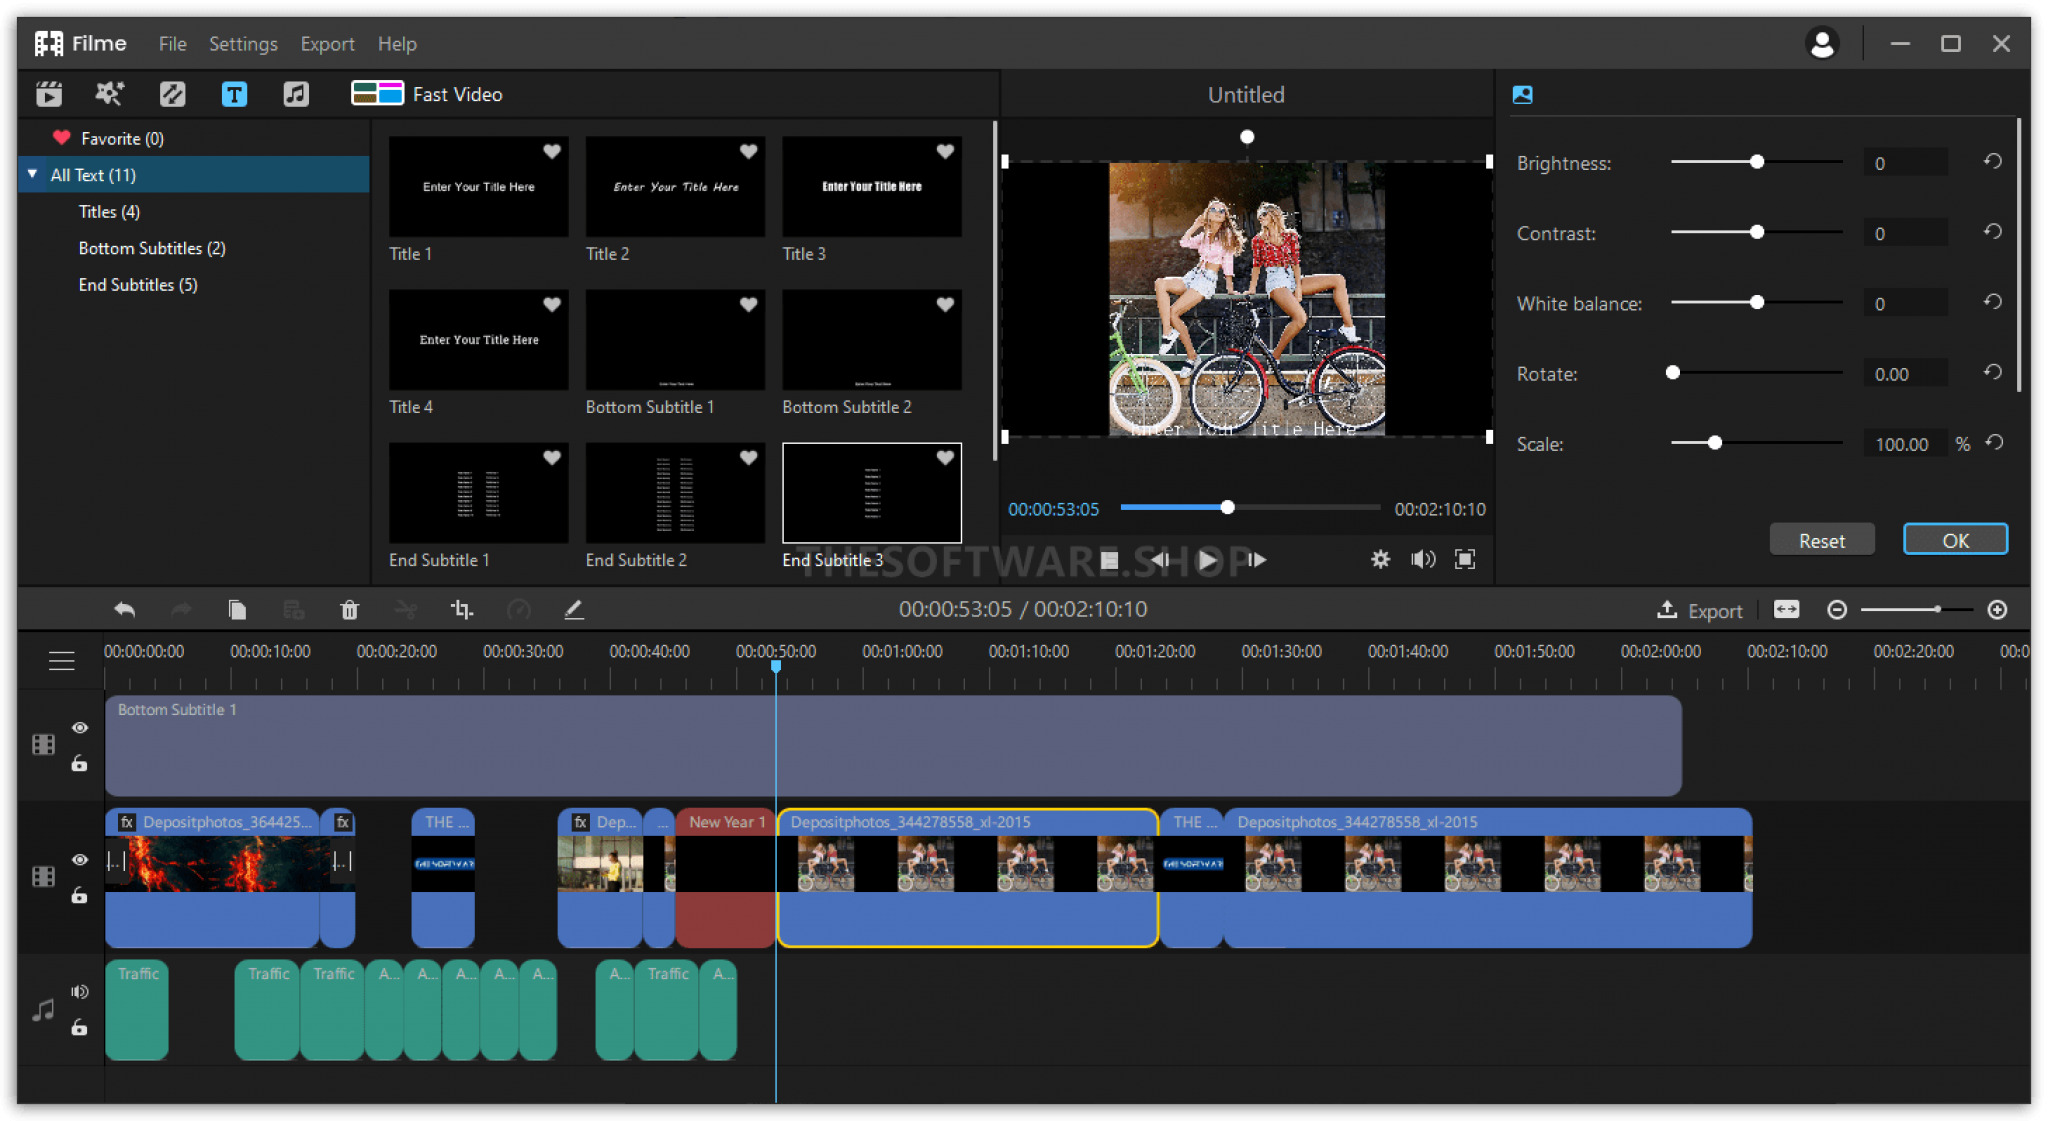Open the Audio library music icon
Image resolution: width=2048 pixels, height=1121 pixels.
pyautogui.click(x=296, y=94)
